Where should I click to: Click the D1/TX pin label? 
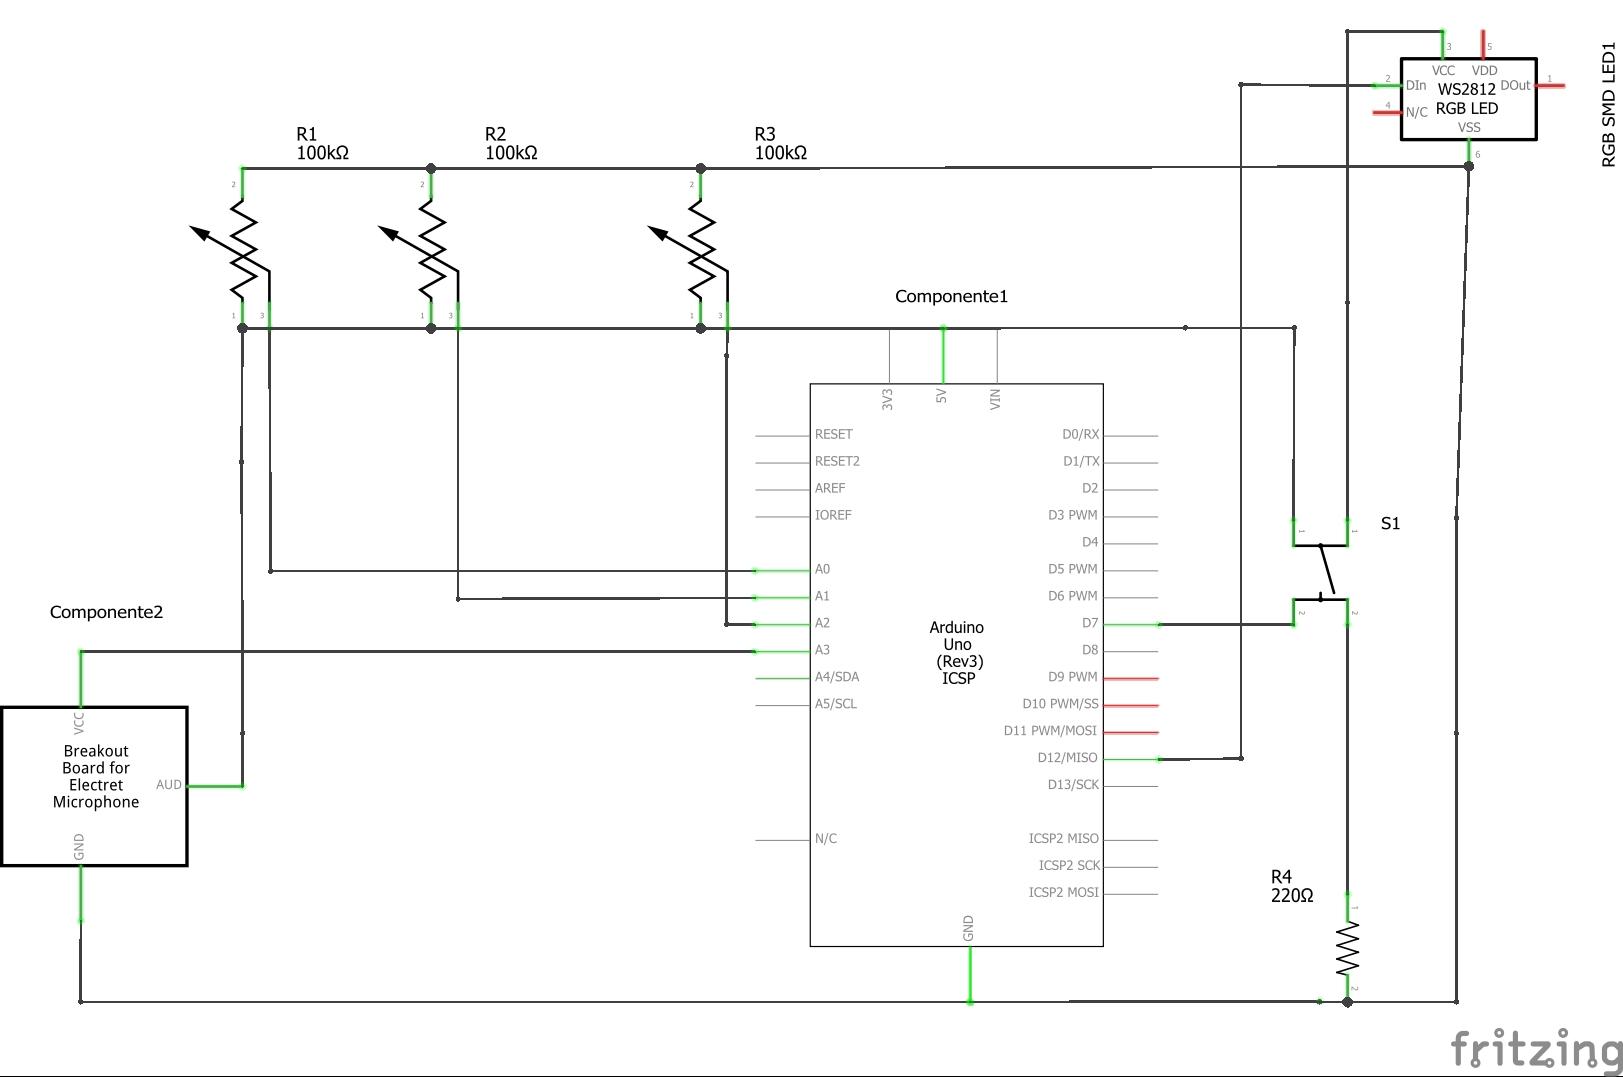[x=1081, y=461]
